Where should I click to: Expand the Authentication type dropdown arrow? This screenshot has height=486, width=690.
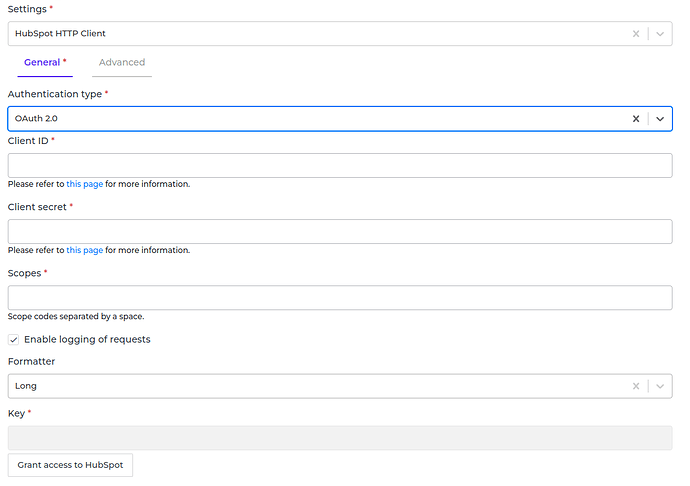(660, 119)
